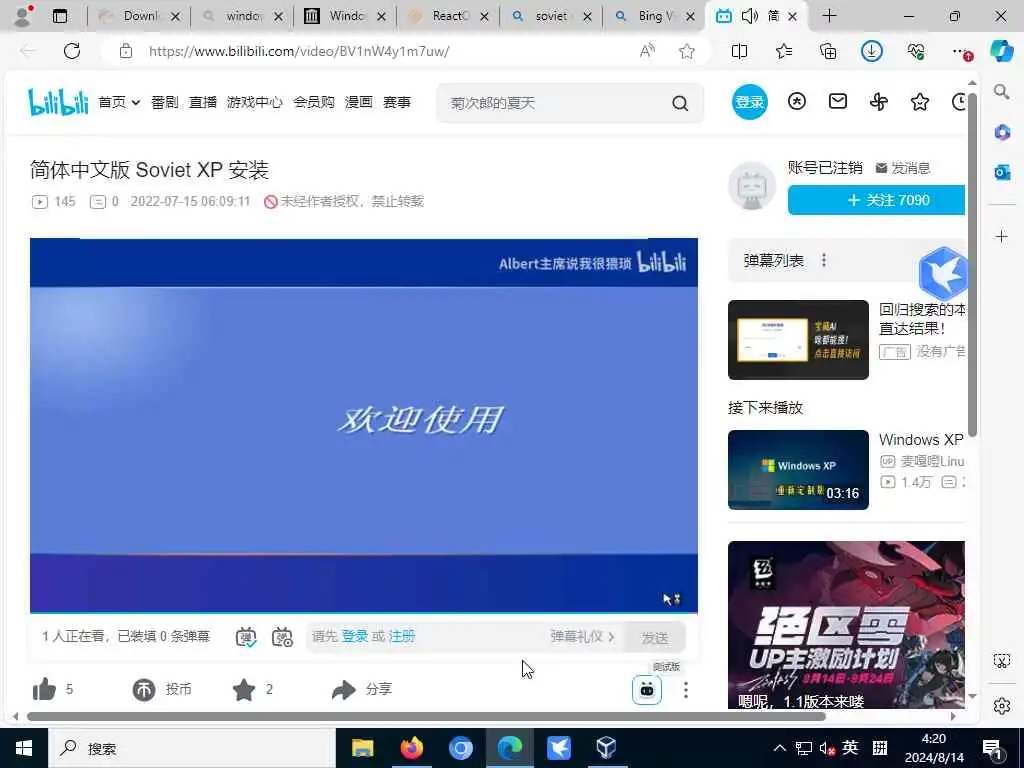Open the dynamics pinwheel icon
Image resolution: width=1024 pixels, height=768 pixels.
pos(879,101)
